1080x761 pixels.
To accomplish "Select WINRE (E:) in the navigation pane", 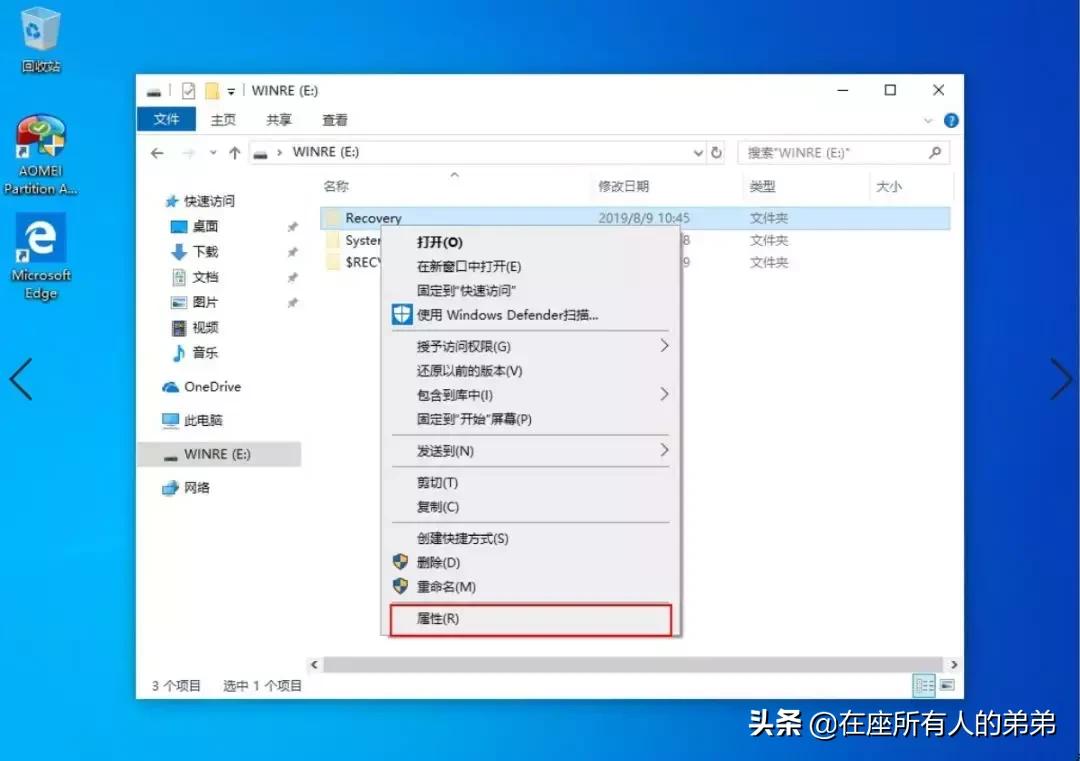I will coord(220,453).
